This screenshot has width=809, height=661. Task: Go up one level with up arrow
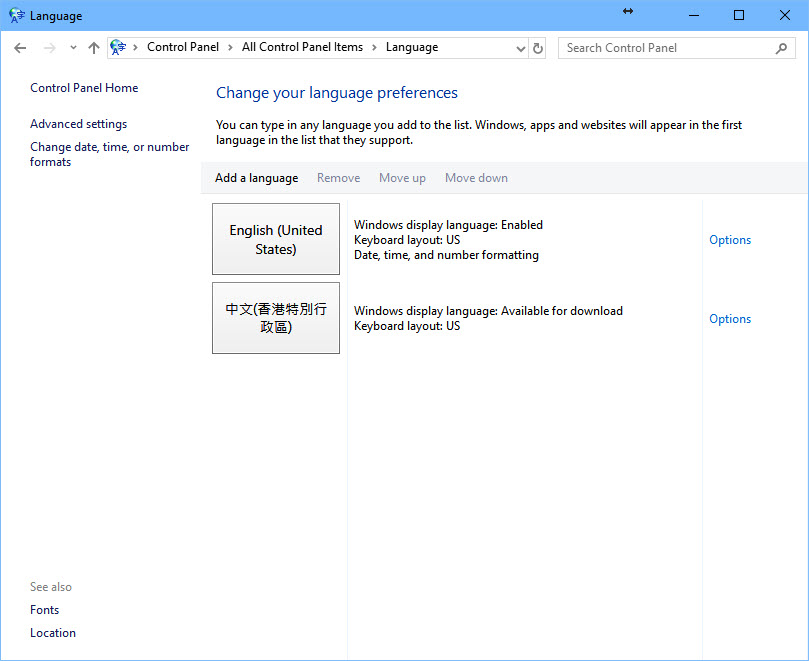93,48
